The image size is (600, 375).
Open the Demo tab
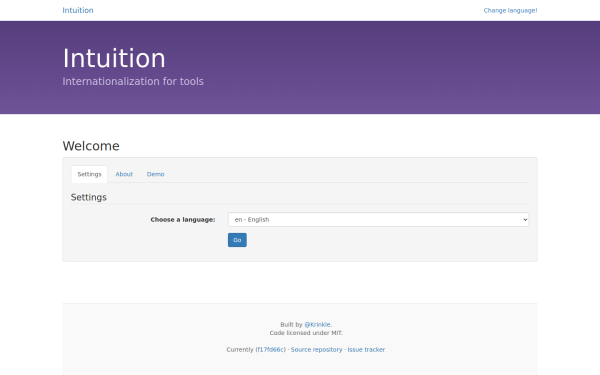pyautogui.click(x=155, y=174)
